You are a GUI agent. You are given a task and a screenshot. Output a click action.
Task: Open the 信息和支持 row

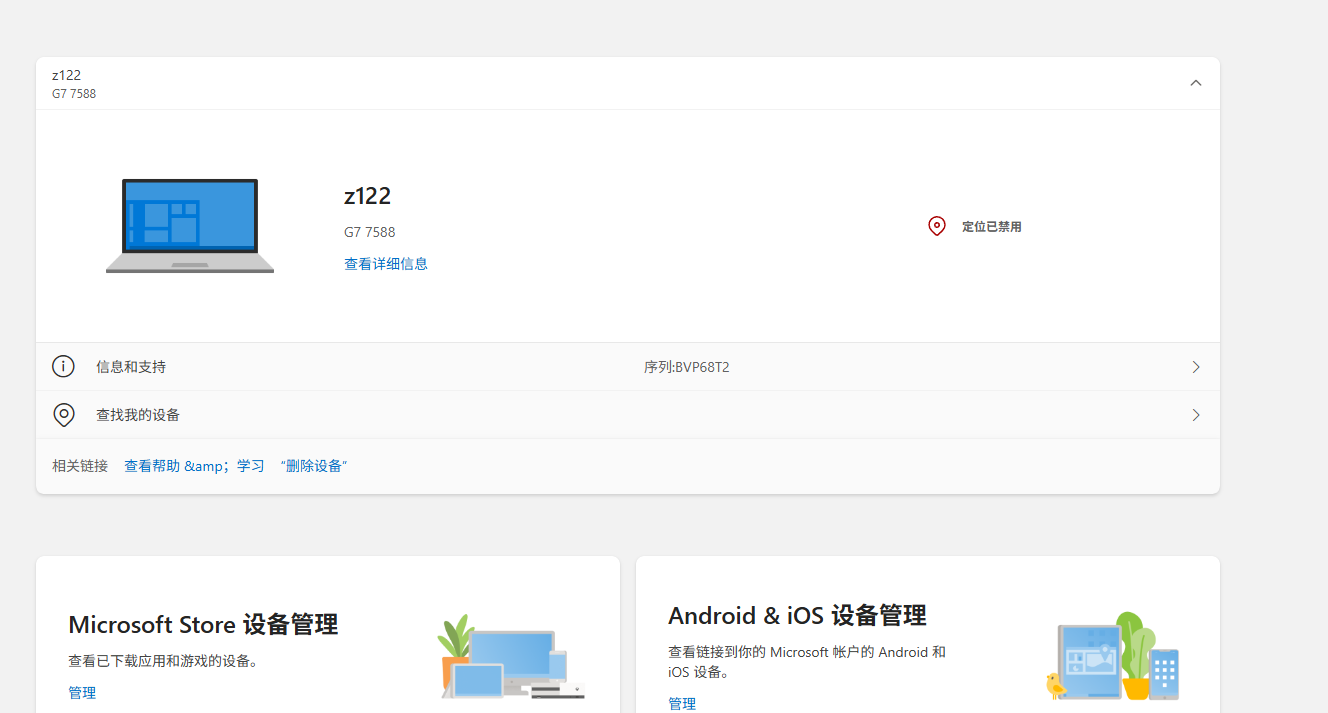coord(628,367)
